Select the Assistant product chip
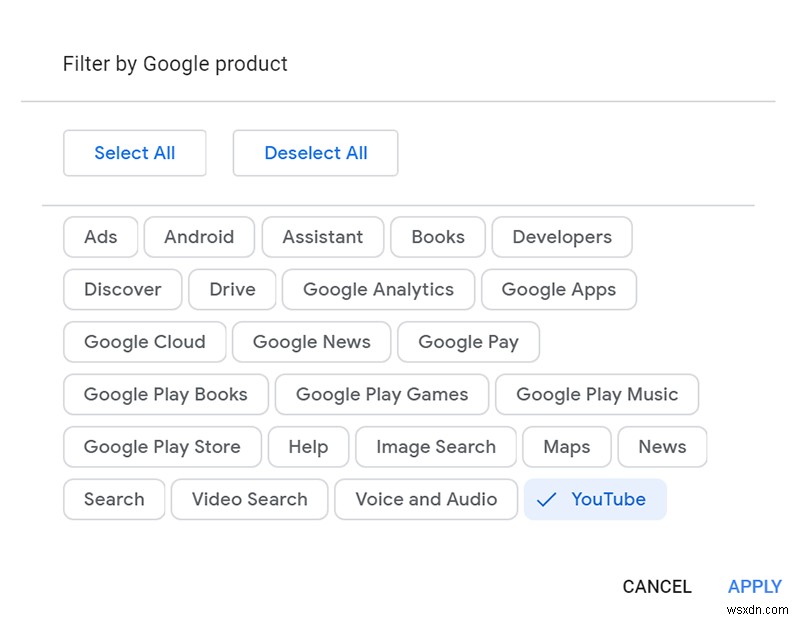The width and height of the screenshot is (800, 620). pyautogui.click(x=322, y=237)
